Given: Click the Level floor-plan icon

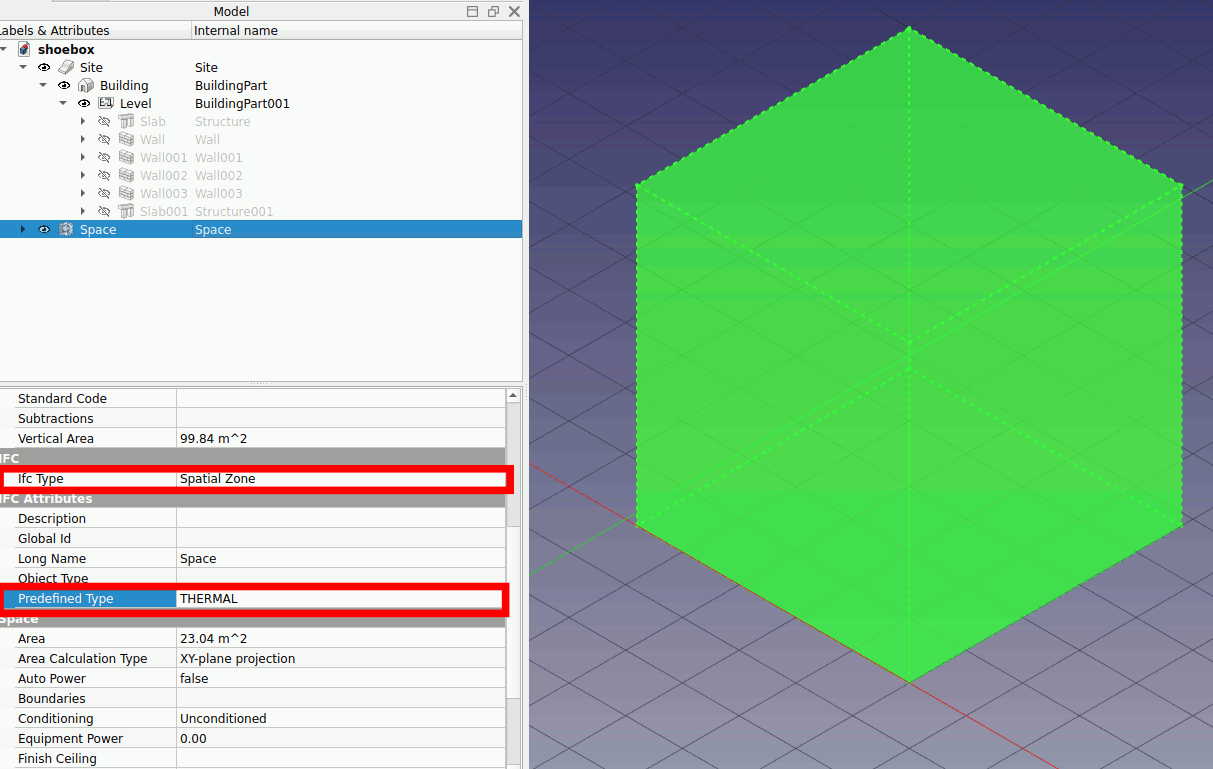Looking at the screenshot, I should 105,103.
